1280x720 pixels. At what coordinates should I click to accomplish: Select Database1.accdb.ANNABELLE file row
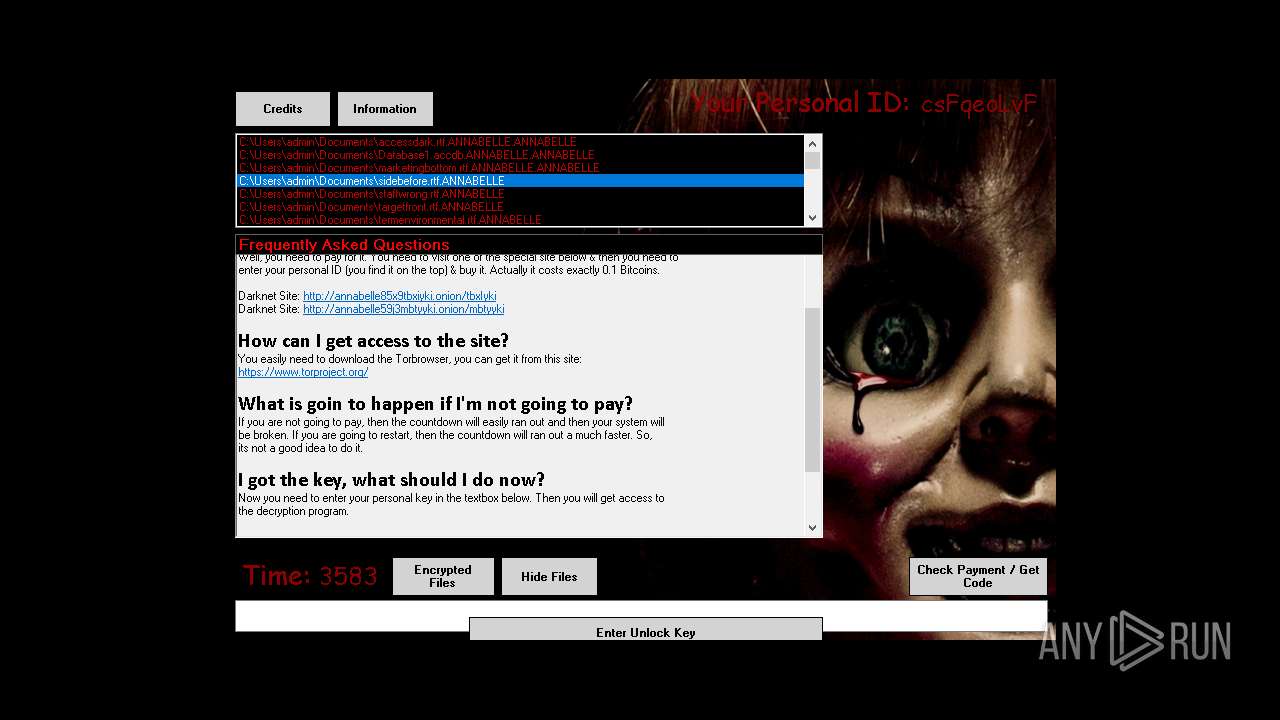click(x=520, y=155)
